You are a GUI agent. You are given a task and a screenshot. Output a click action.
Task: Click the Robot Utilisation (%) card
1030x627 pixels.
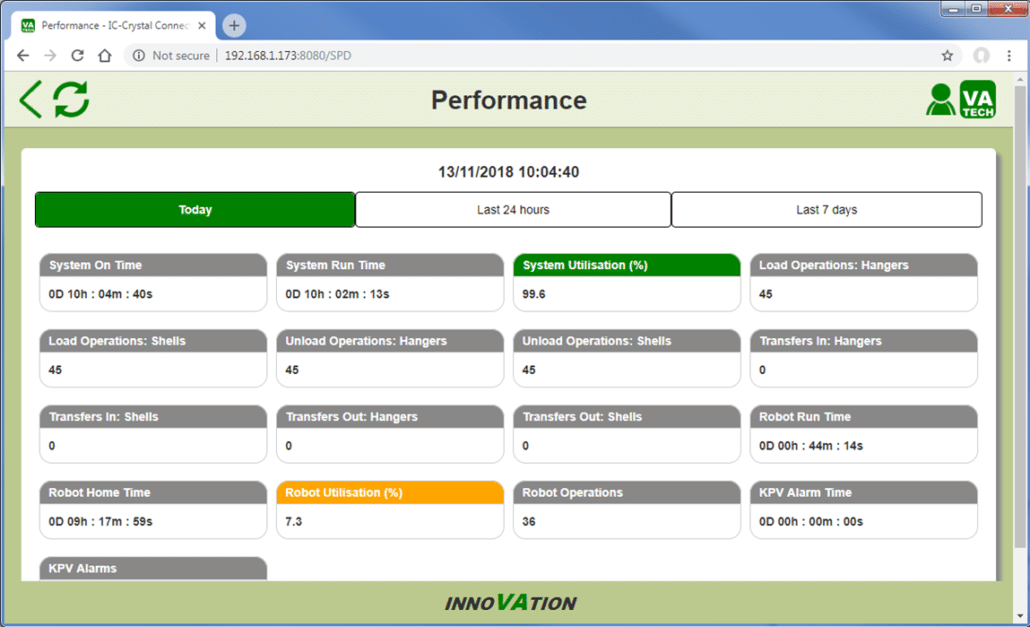[x=389, y=509]
